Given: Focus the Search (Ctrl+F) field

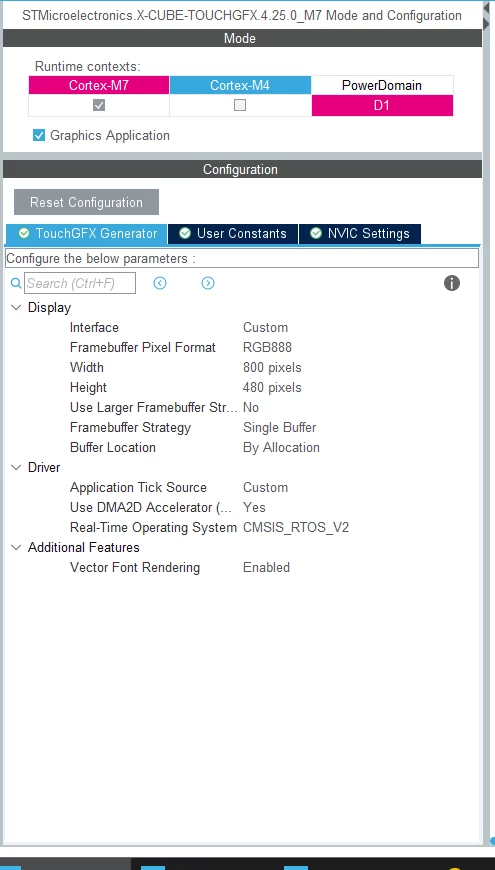Looking at the screenshot, I should pyautogui.click(x=79, y=283).
